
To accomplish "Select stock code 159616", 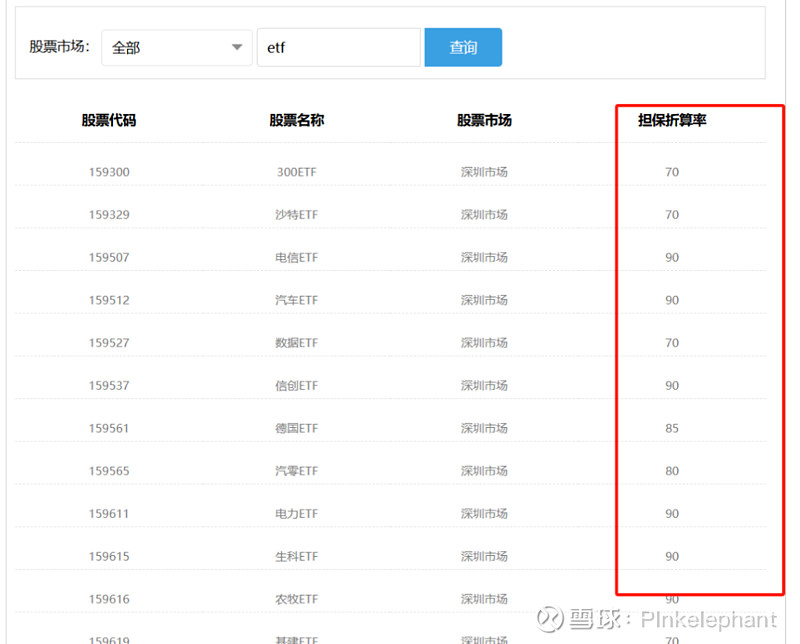I will (109, 599).
